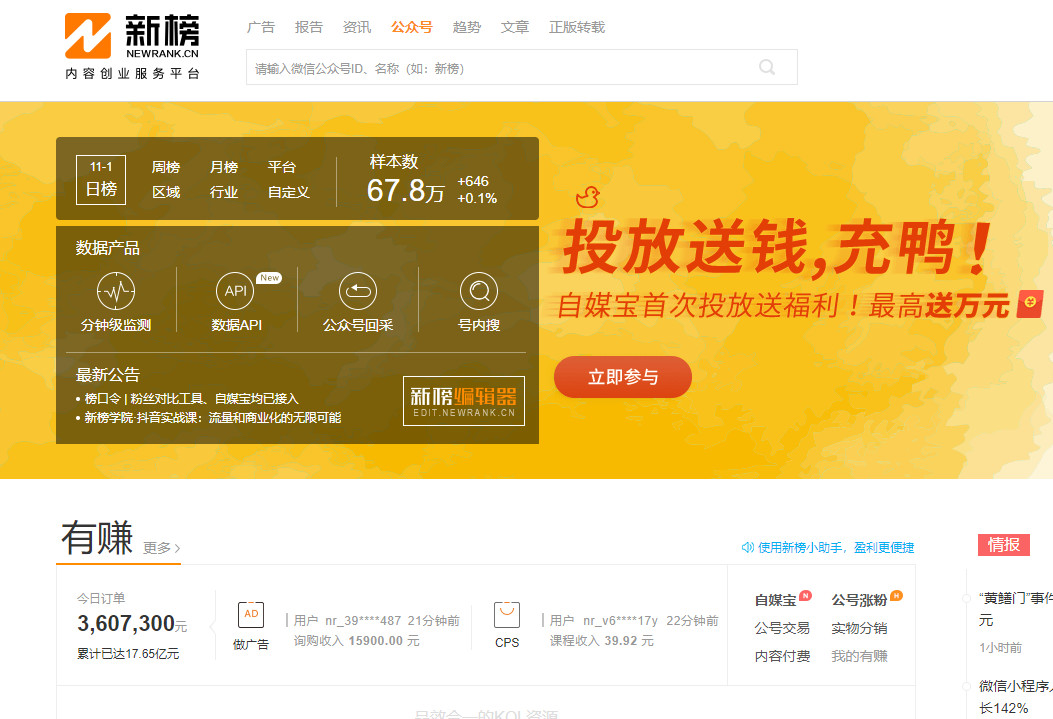Click the 新榜 Newrank logo
1053x719 pixels.
point(132,46)
